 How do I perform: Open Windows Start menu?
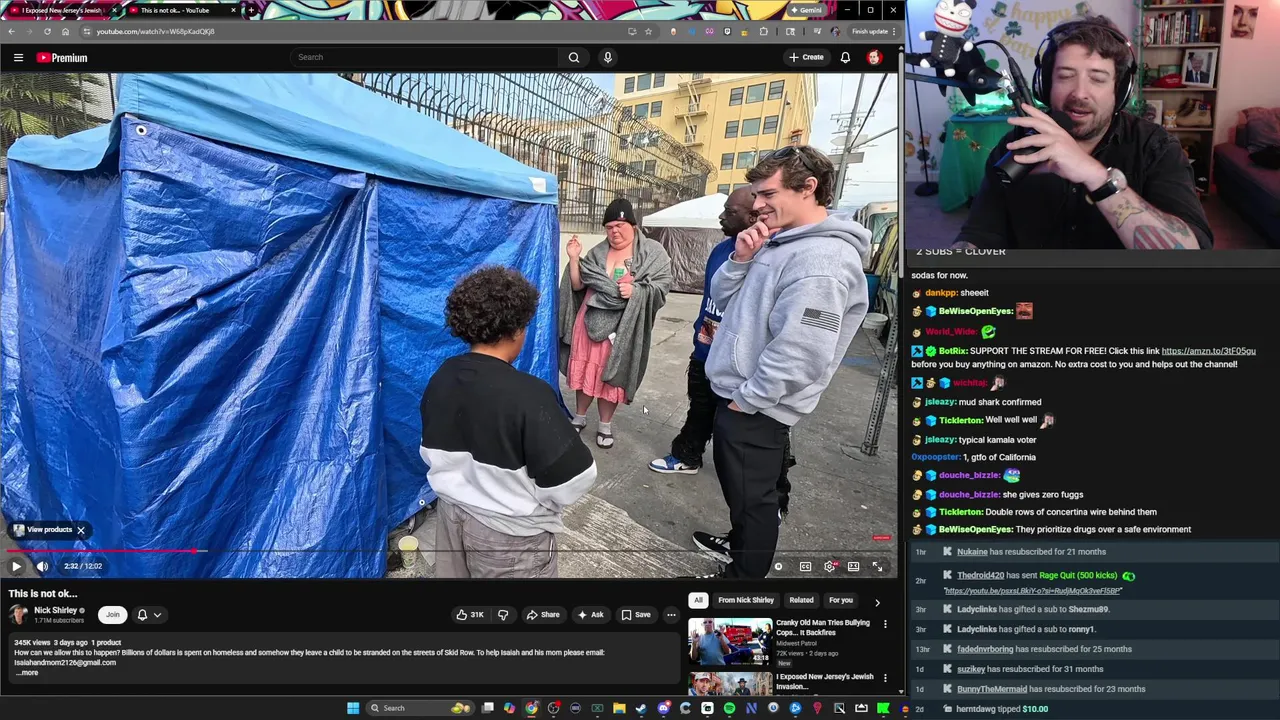coord(353,708)
